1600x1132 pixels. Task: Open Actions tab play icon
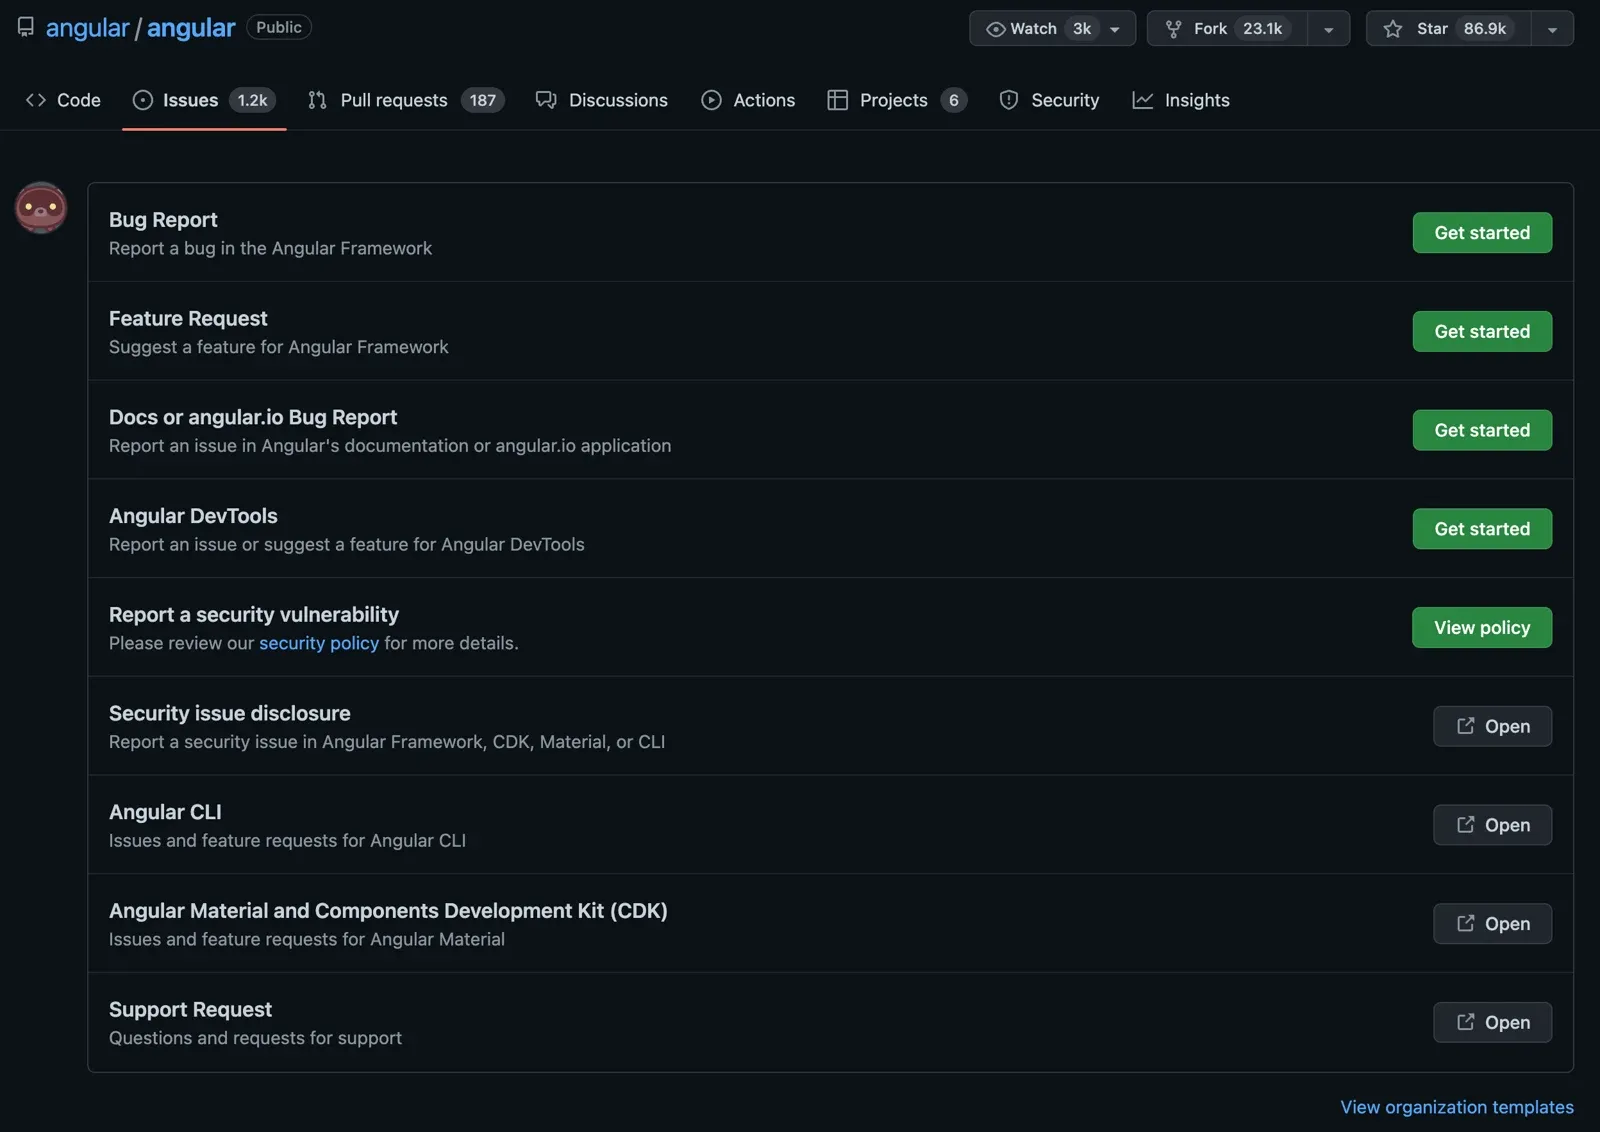click(711, 100)
